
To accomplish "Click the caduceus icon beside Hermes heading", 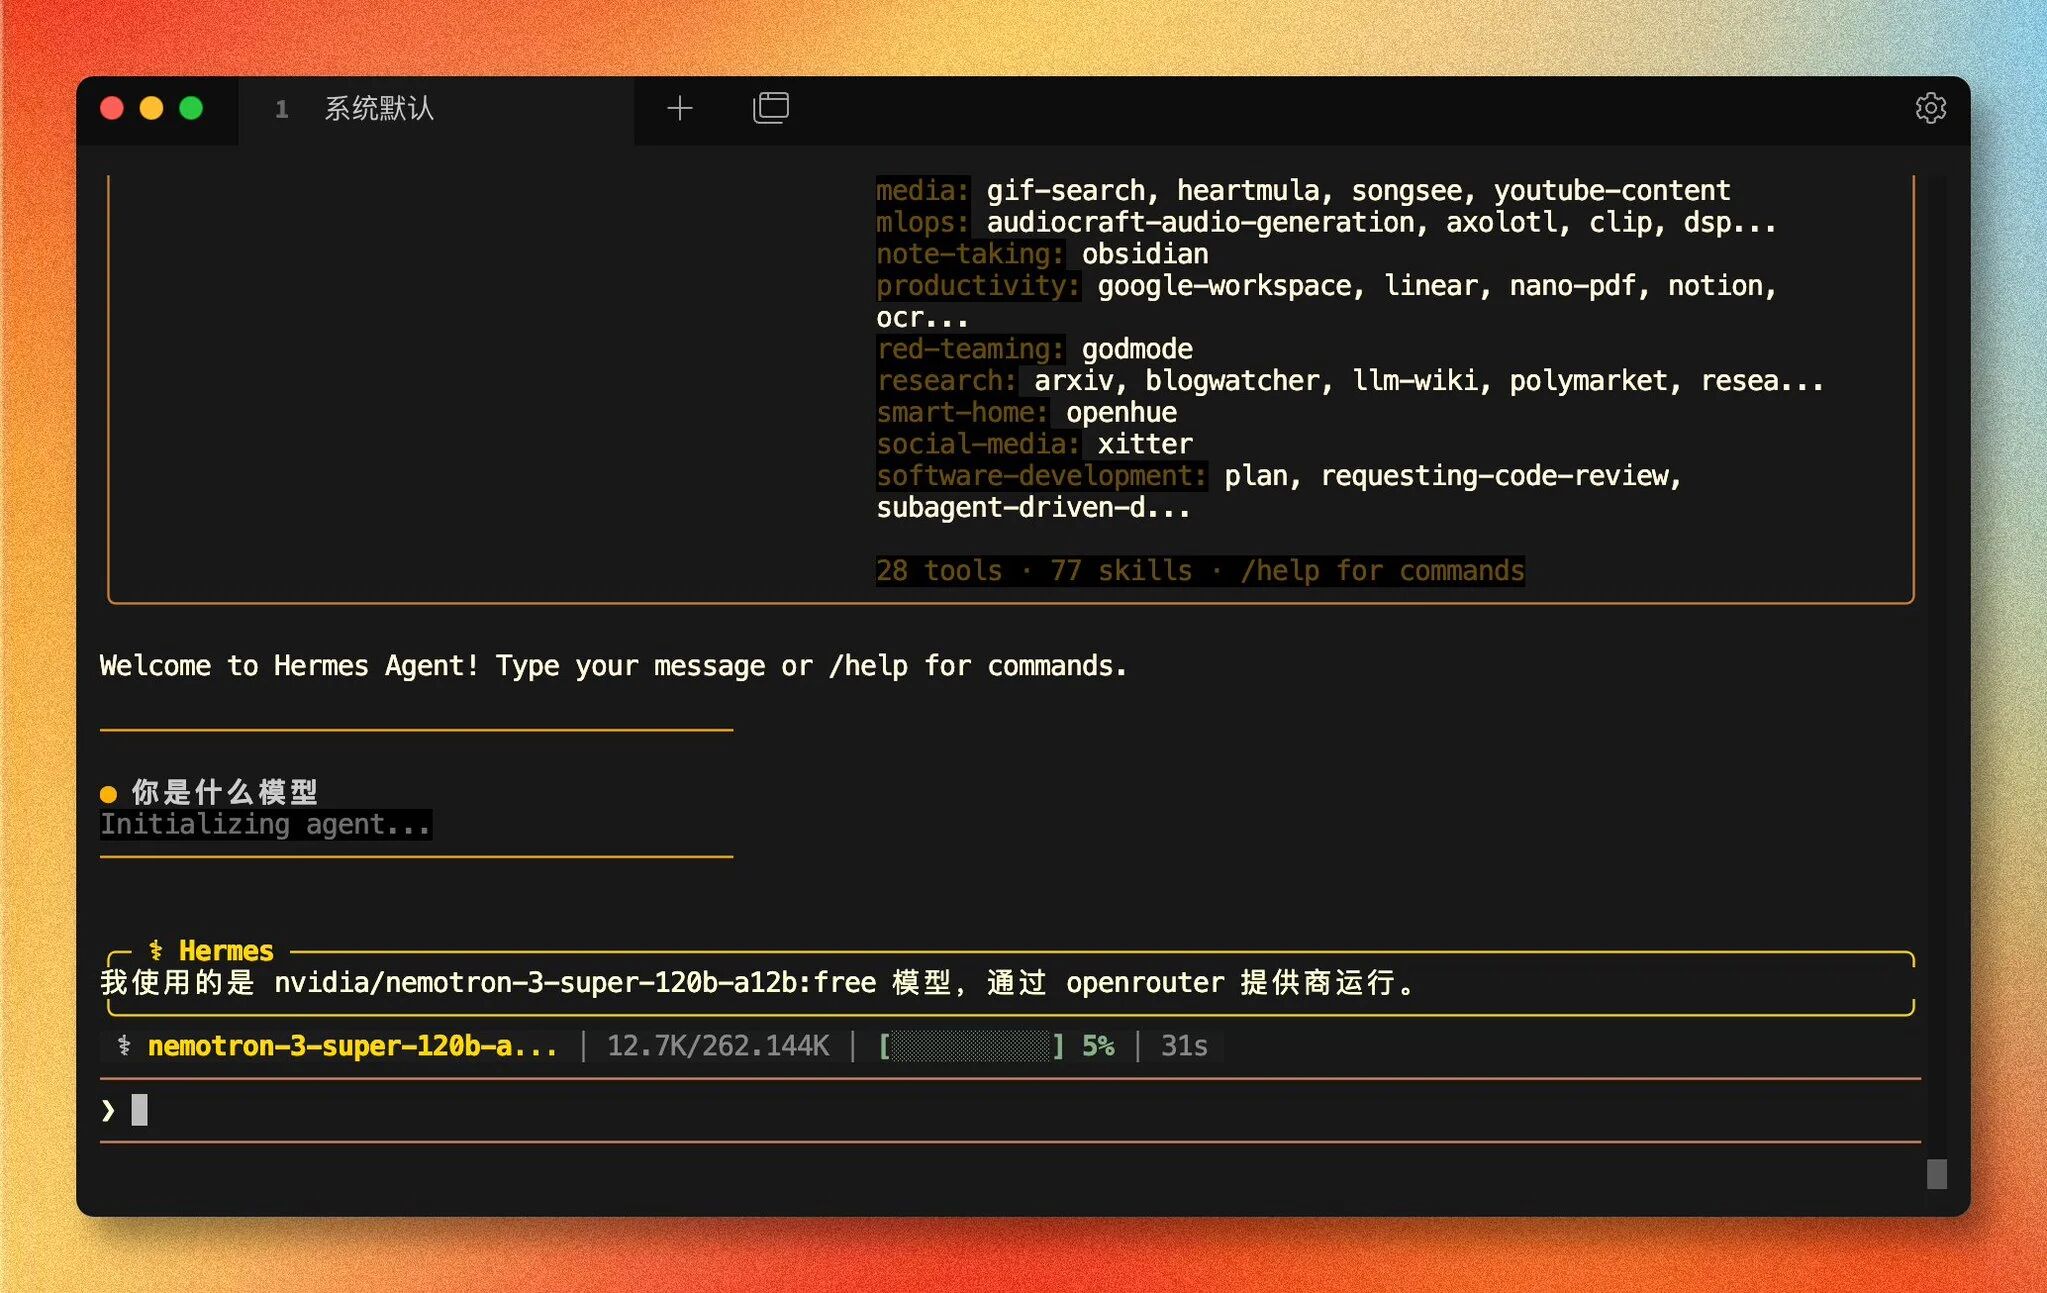I will pyautogui.click(x=156, y=950).
